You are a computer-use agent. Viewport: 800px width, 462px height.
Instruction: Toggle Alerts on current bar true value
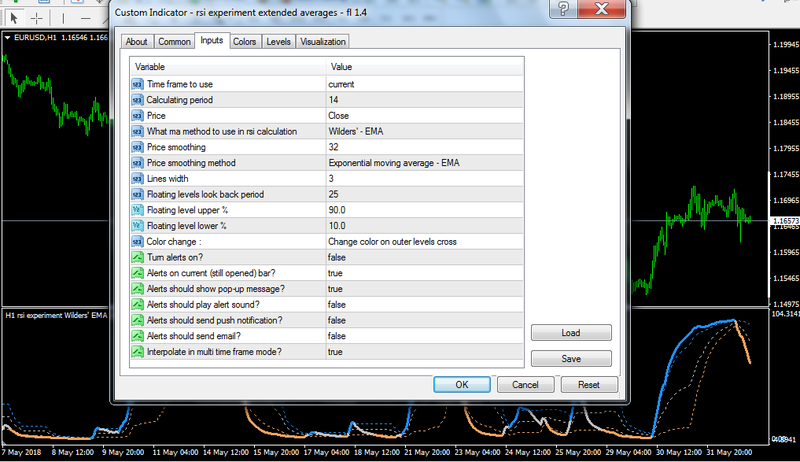click(x=425, y=273)
